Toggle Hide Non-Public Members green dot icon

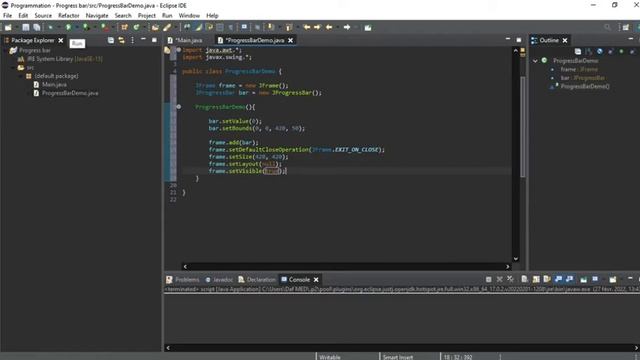point(621,51)
